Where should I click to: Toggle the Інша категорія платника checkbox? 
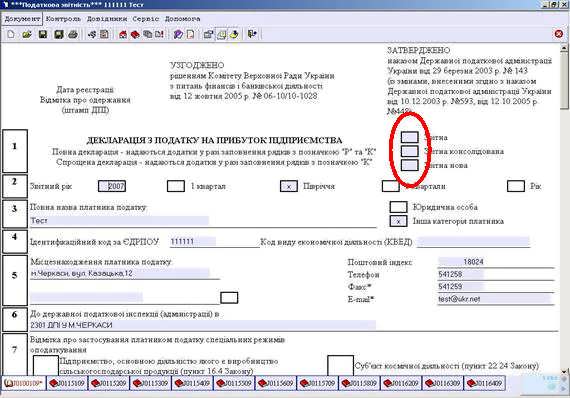[x=398, y=221]
